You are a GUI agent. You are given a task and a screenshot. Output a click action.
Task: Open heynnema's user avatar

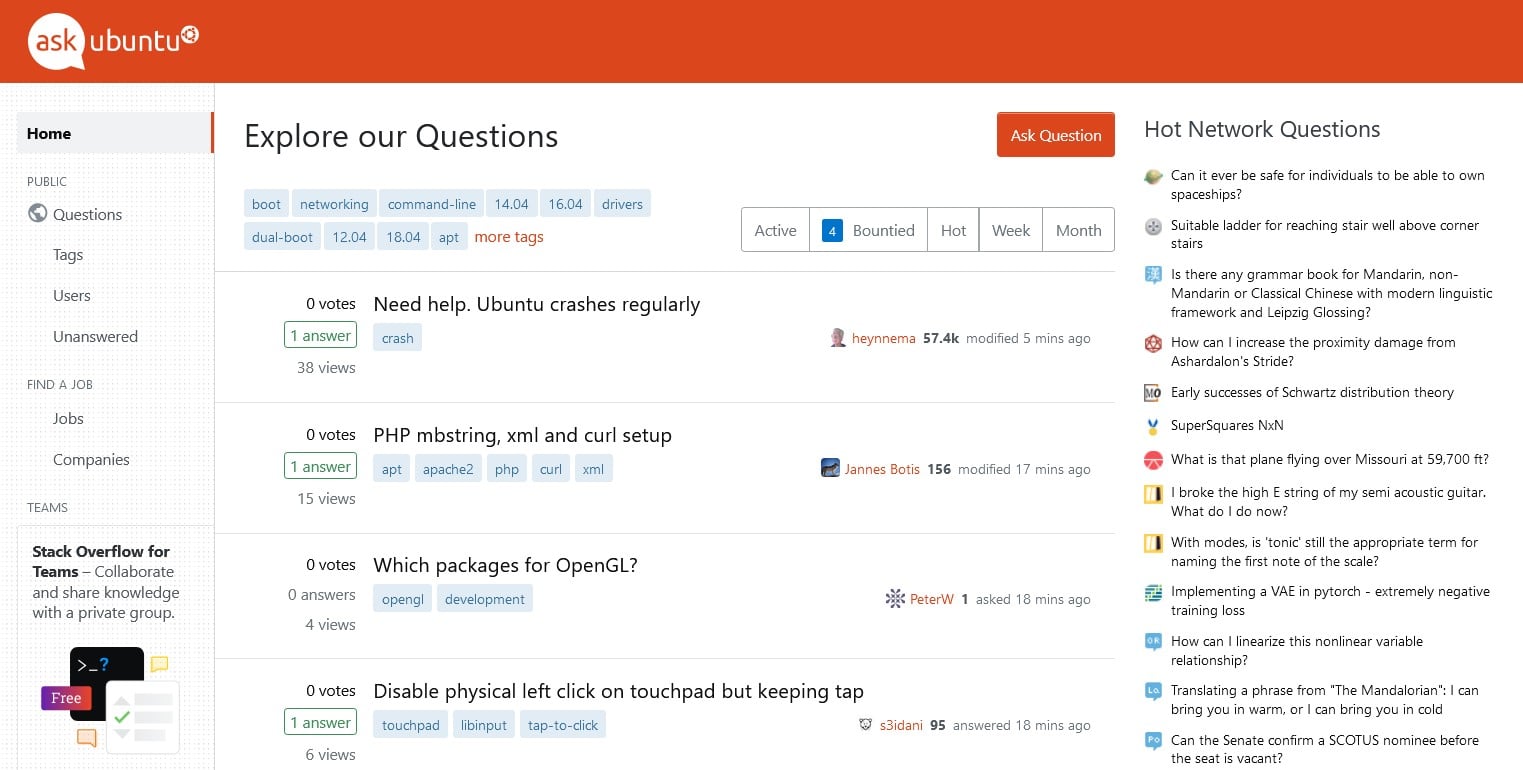tap(838, 338)
